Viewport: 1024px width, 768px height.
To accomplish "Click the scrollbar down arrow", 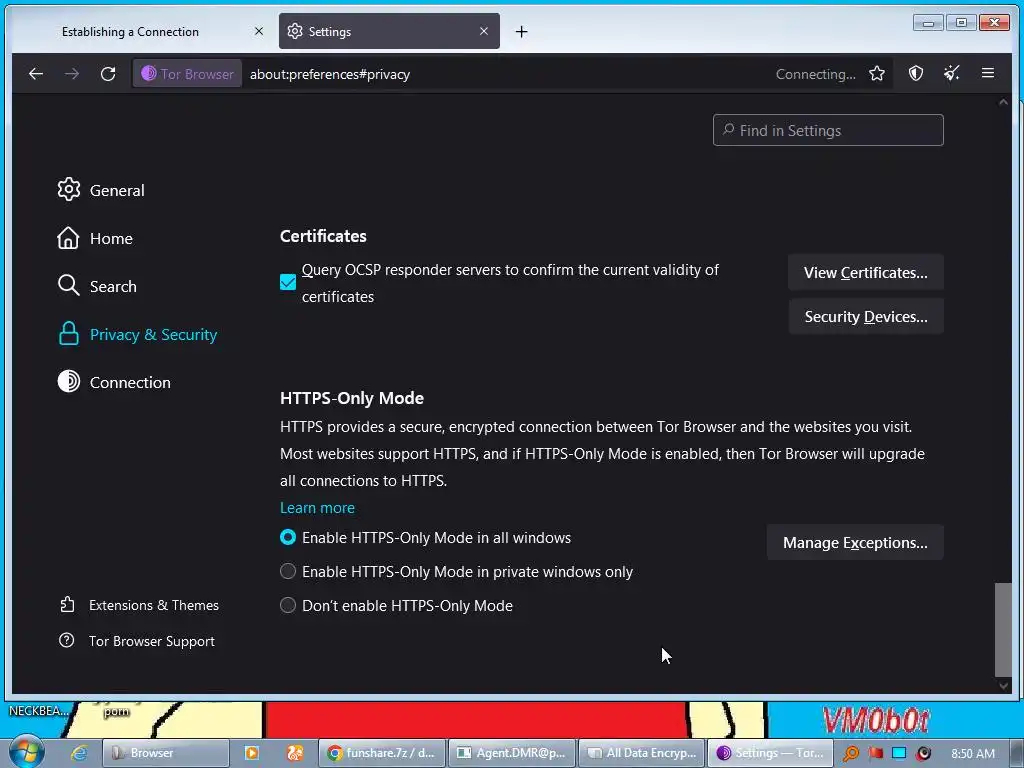I will coord(1003,686).
